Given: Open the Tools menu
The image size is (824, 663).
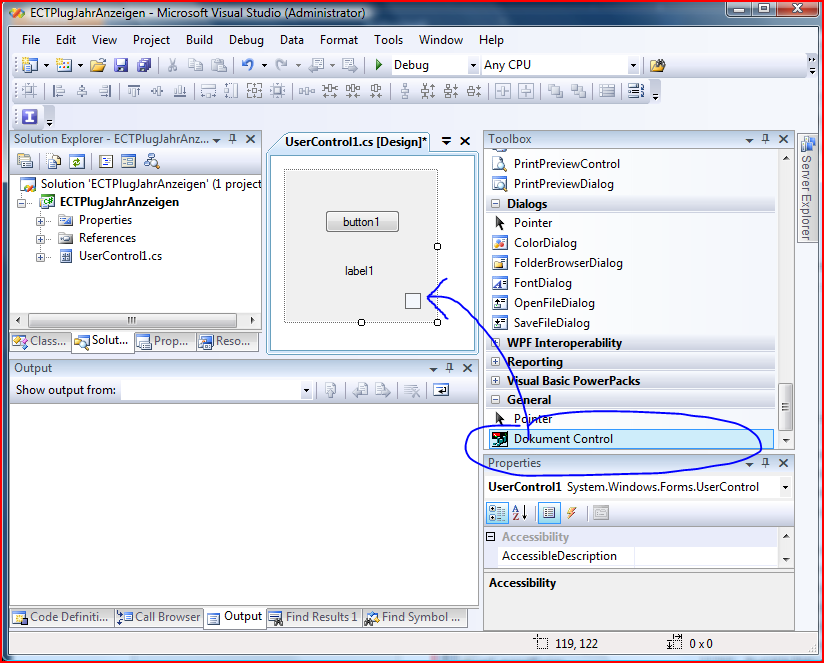Looking at the screenshot, I should (388, 40).
